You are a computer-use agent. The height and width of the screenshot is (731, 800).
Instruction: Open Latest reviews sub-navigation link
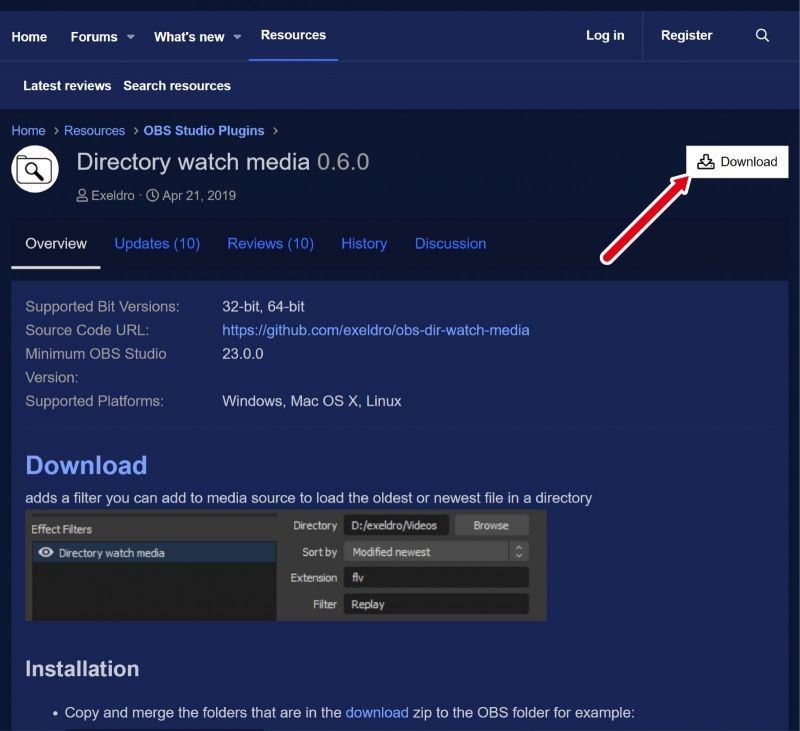point(67,86)
